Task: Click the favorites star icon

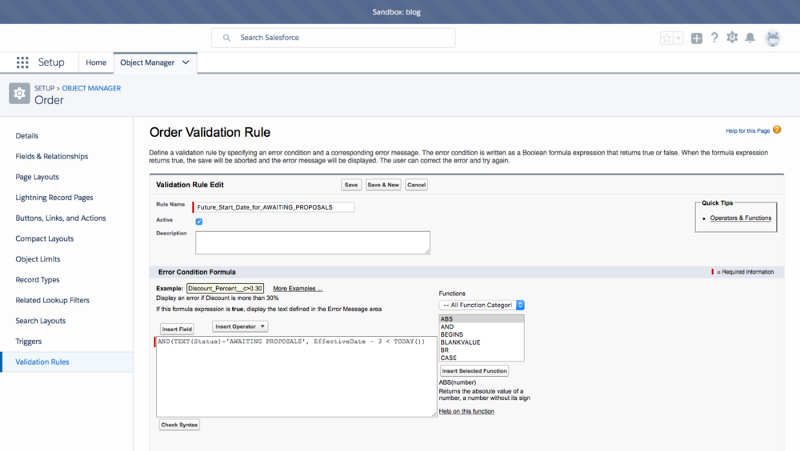Action: coord(667,38)
